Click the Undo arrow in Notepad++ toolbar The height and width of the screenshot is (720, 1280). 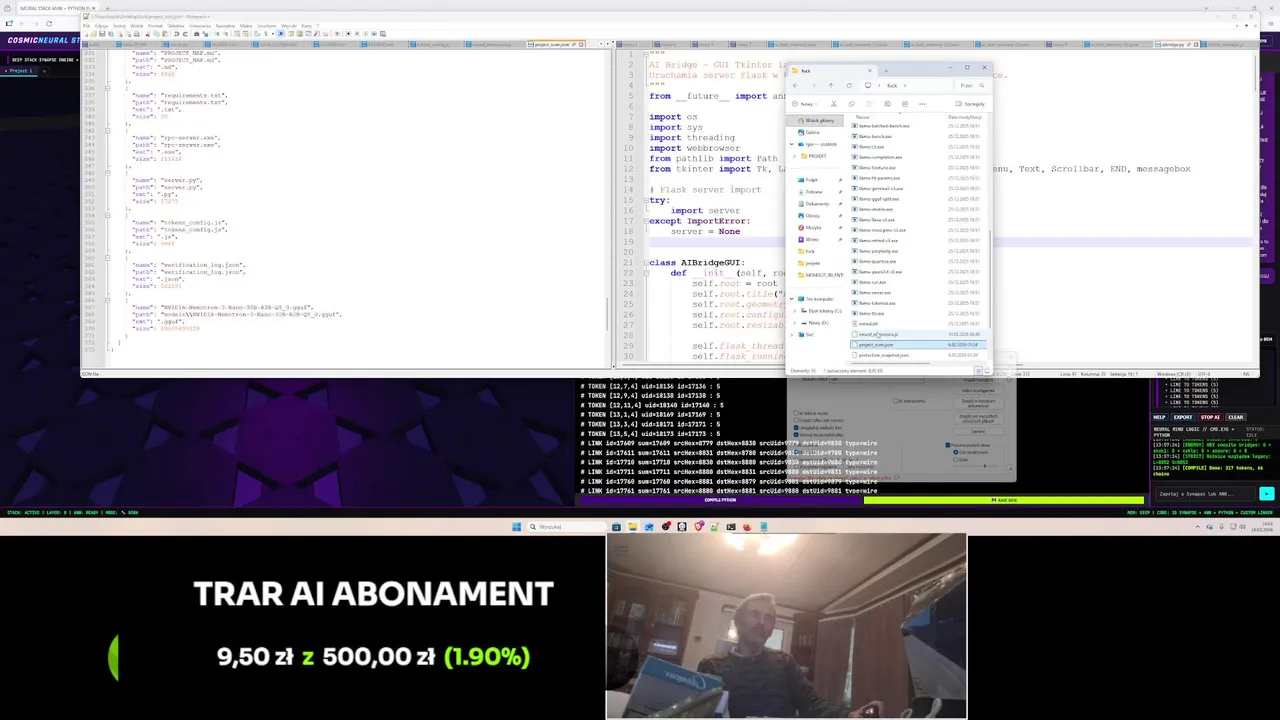[176, 34]
